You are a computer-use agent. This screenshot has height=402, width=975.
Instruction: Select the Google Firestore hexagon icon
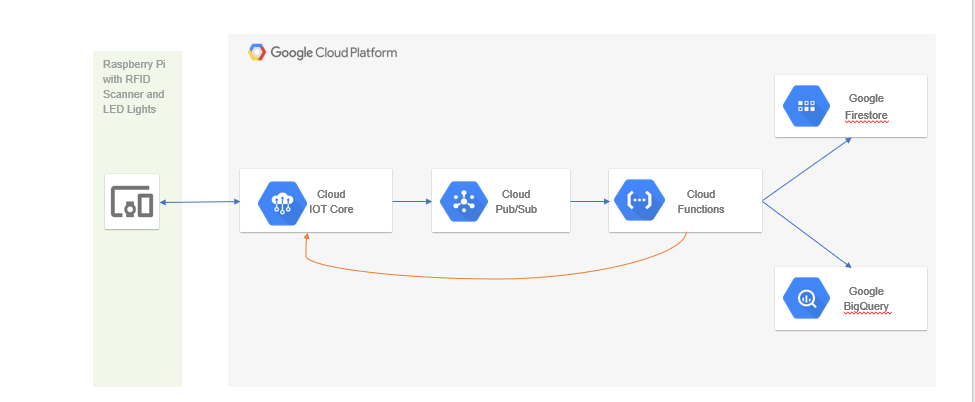tap(806, 106)
